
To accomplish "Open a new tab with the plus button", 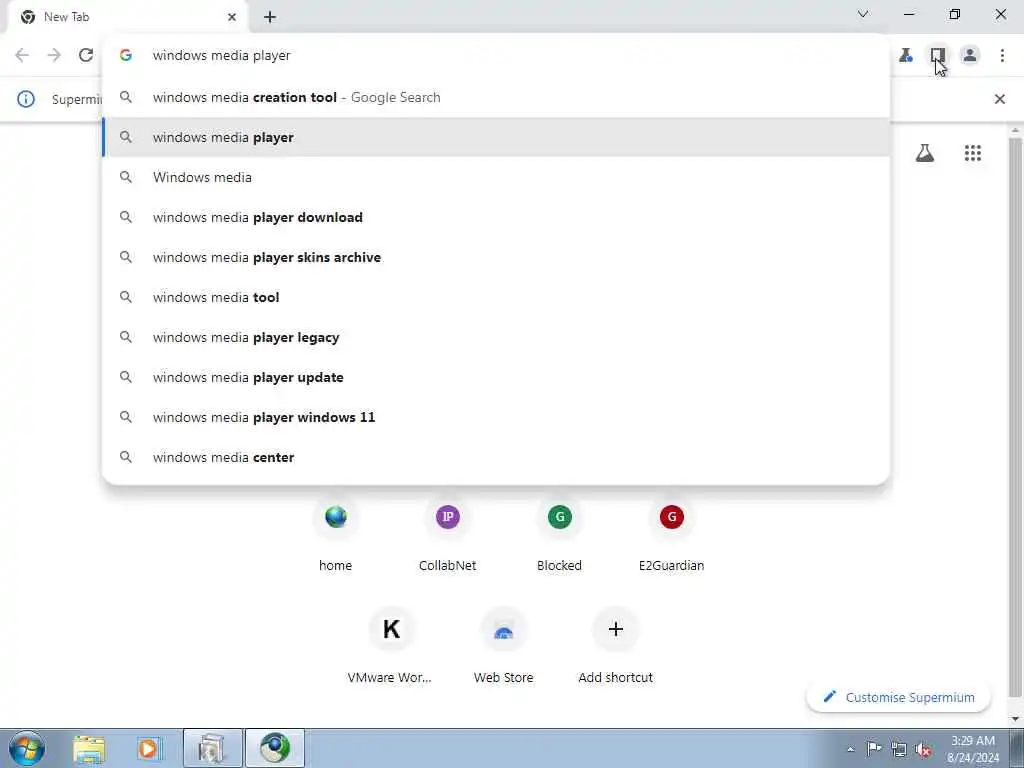I will (x=270, y=17).
